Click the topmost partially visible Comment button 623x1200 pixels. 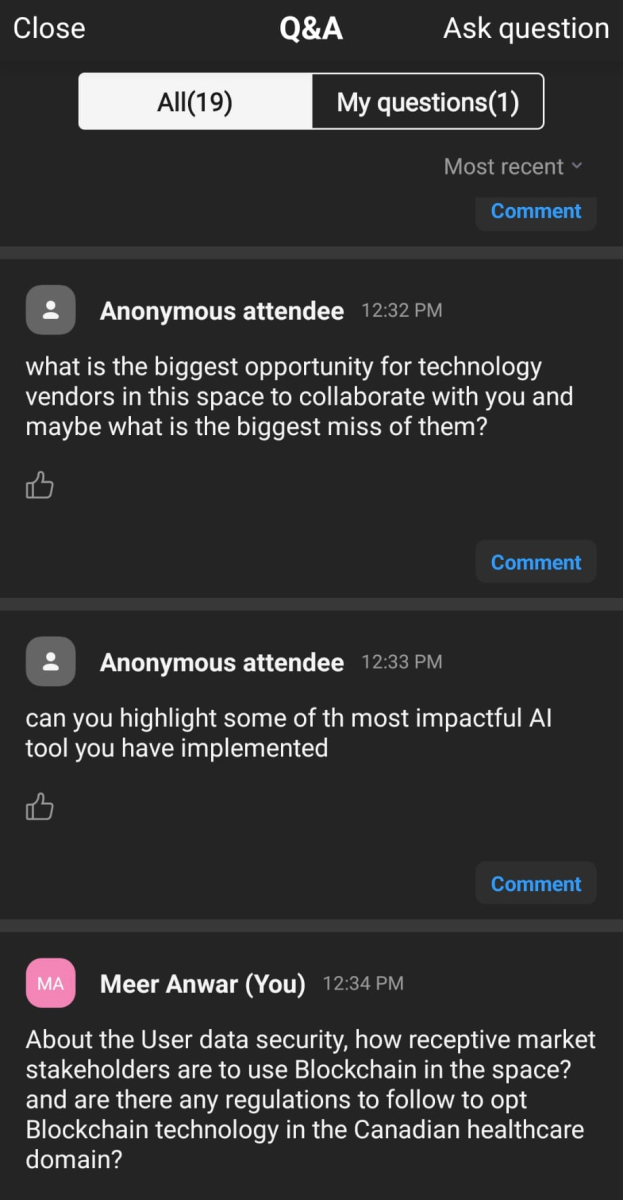coord(536,212)
